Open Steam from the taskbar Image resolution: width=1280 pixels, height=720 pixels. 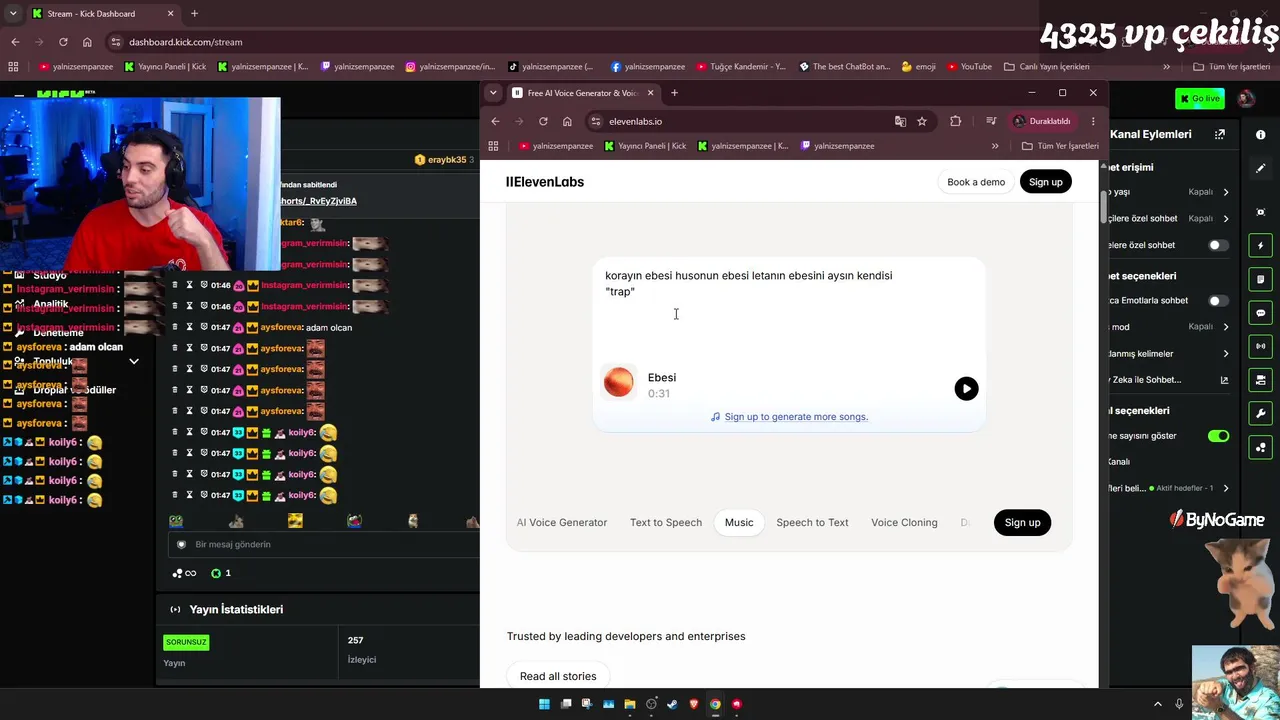point(672,704)
